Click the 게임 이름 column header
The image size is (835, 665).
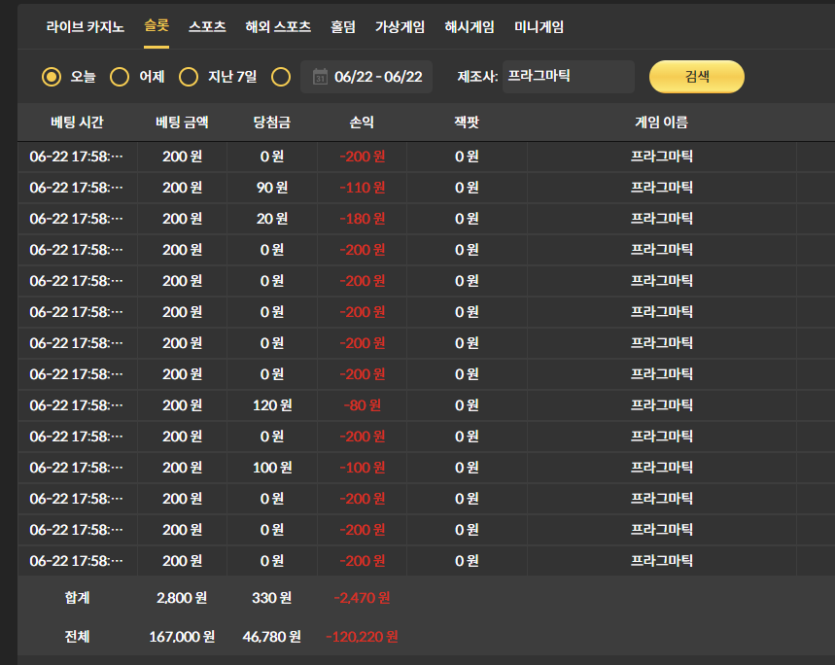point(661,122)
